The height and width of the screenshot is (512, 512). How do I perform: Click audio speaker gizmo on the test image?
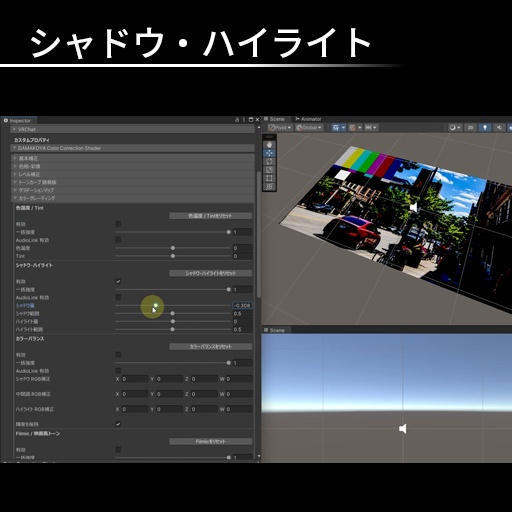tap(413, 207)
